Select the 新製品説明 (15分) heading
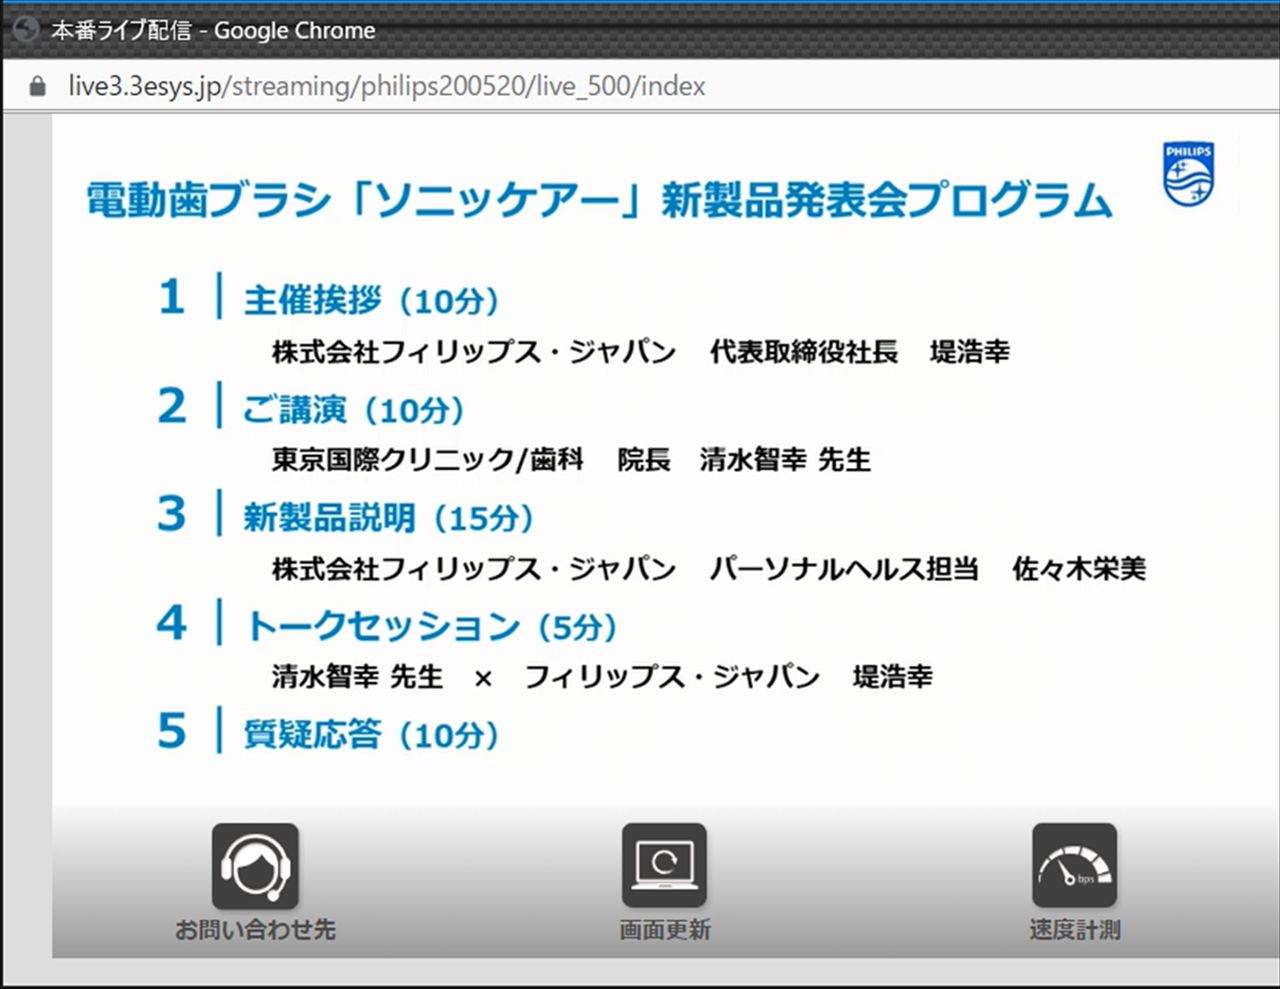Image resolution: width=1280 pixels, height=989 pixels. 388,517
